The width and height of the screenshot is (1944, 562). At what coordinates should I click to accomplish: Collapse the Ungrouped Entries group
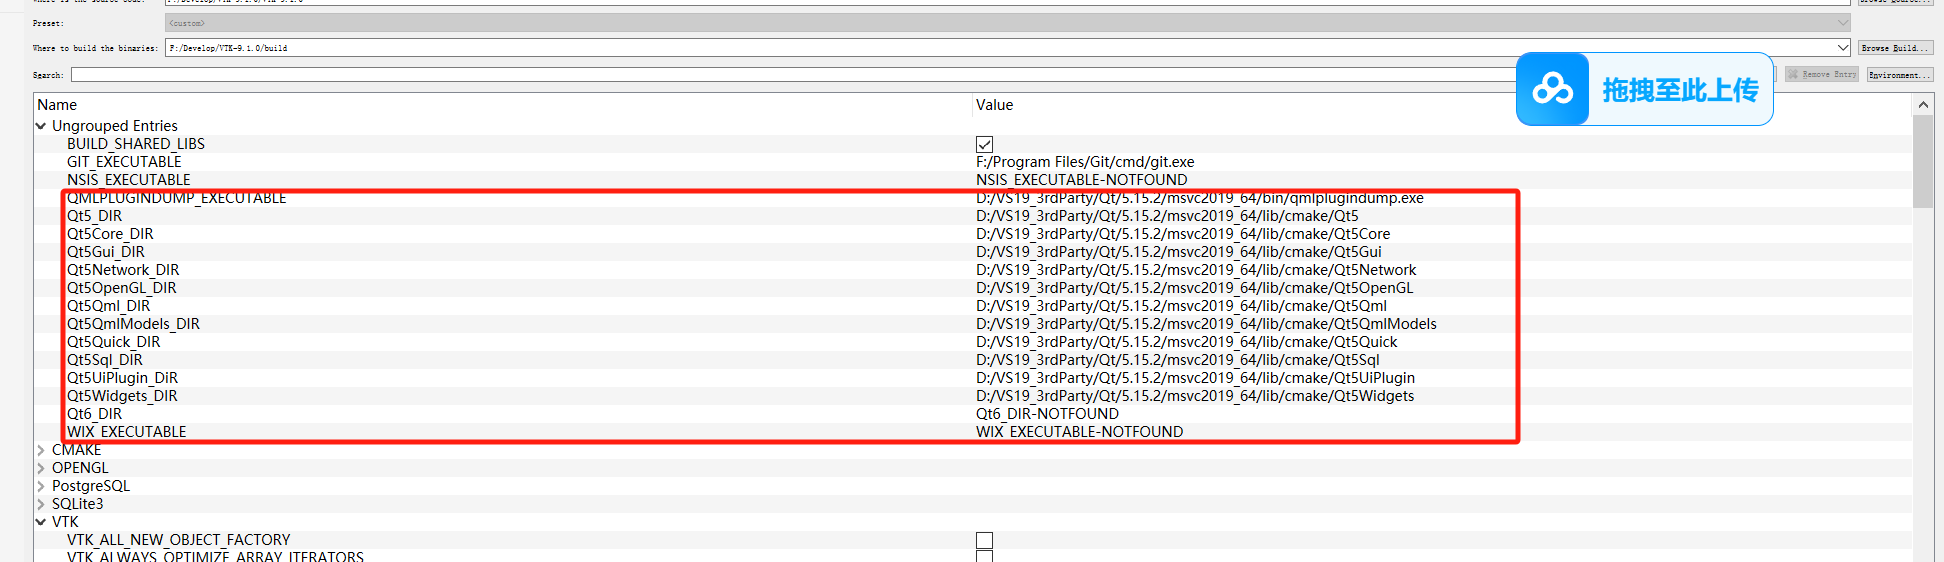tap(41, 126)
